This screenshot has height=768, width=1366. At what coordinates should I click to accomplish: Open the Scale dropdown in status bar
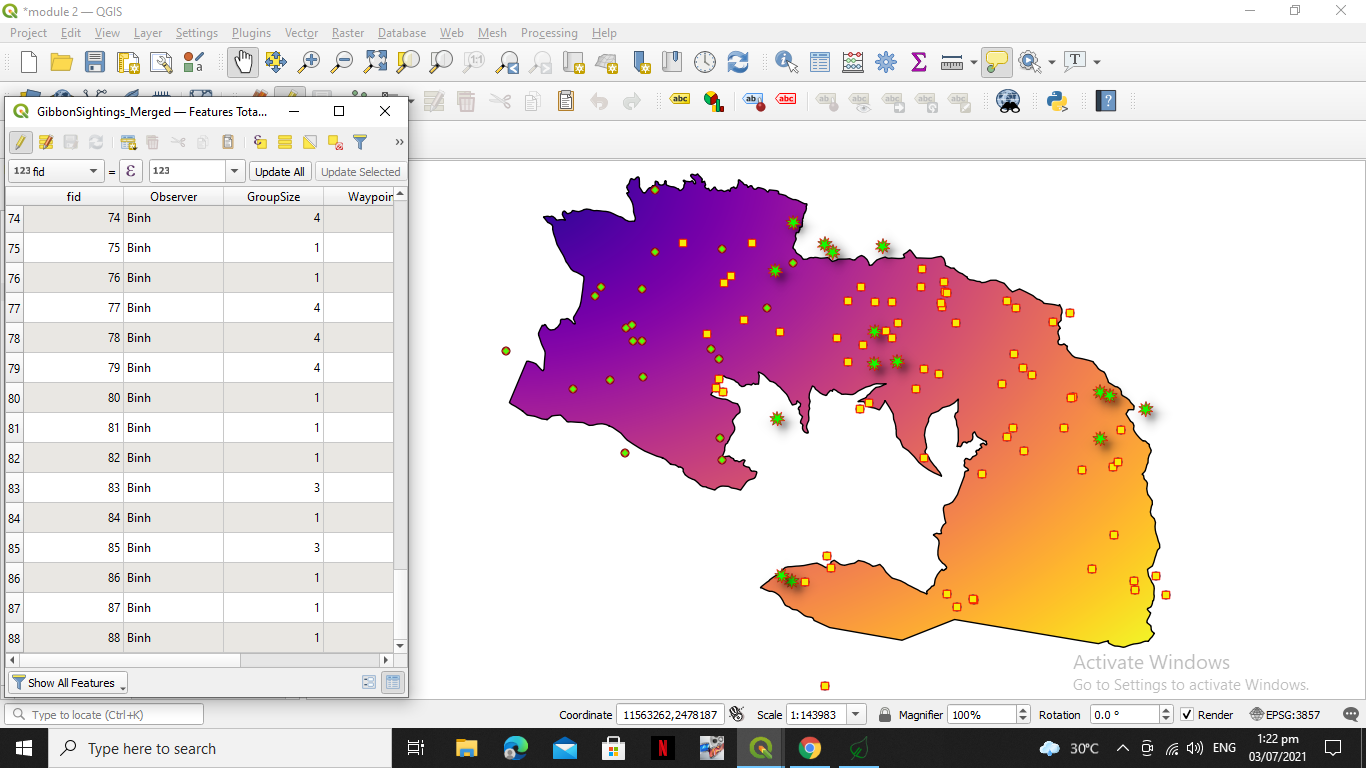point(855,715)
